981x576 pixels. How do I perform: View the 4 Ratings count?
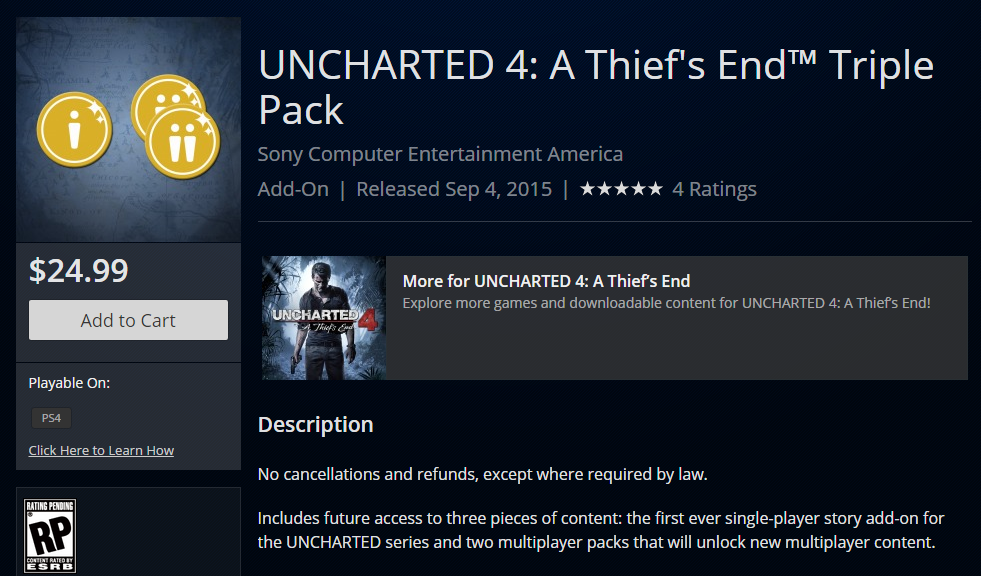coord(714,189)
